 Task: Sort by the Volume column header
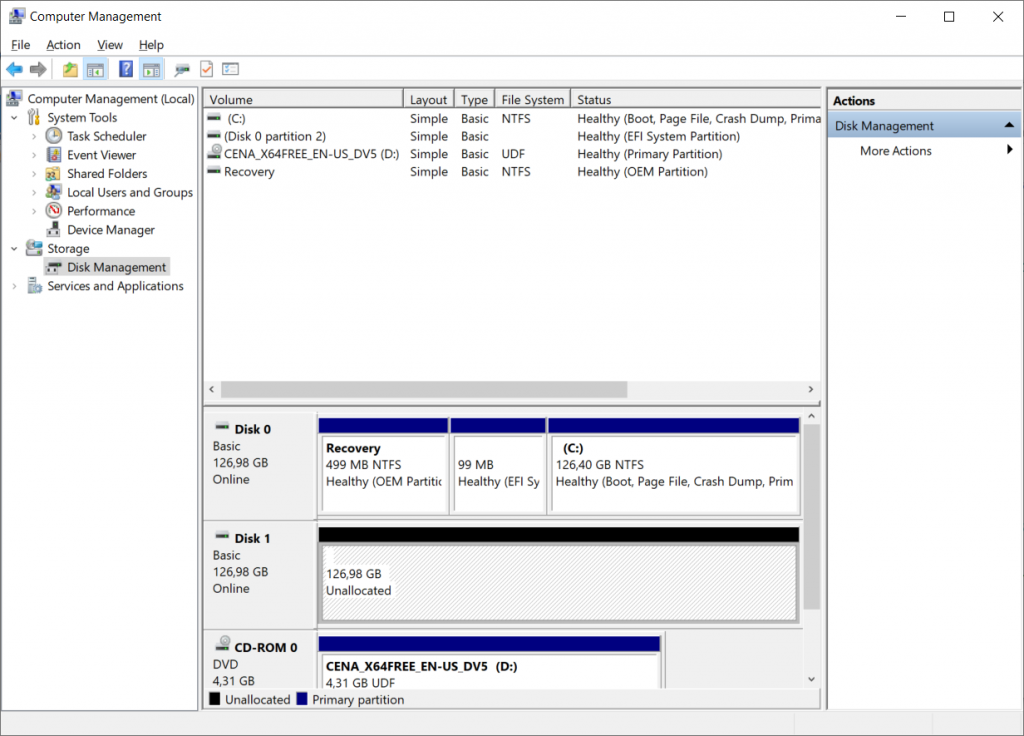303,99
